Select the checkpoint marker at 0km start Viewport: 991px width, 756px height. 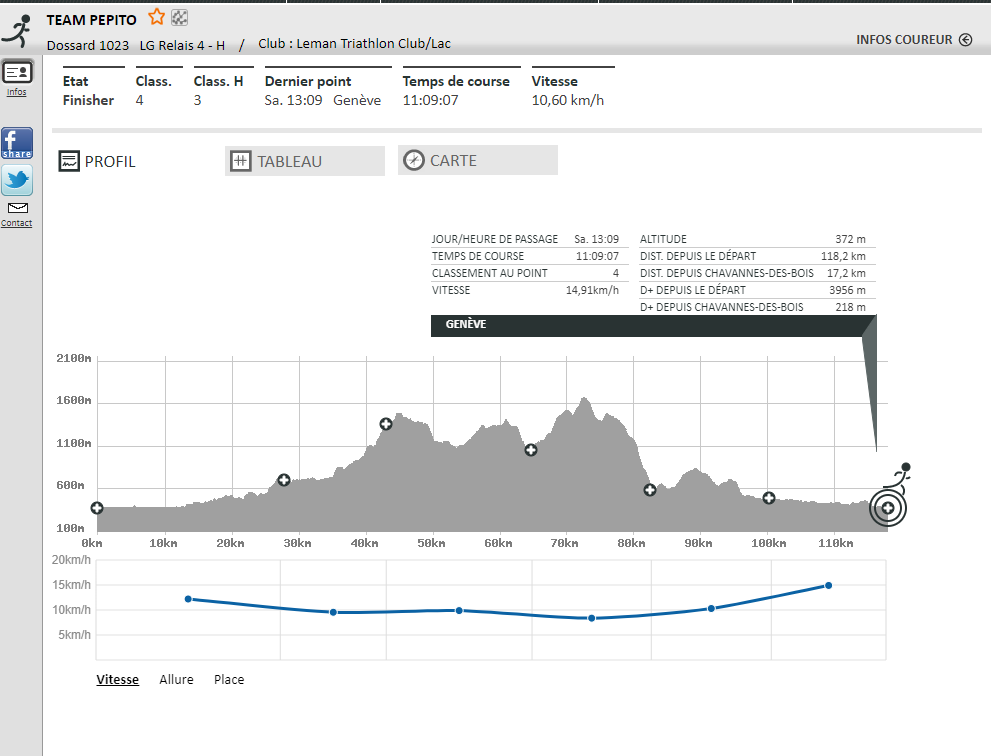[x=97, y=508]
